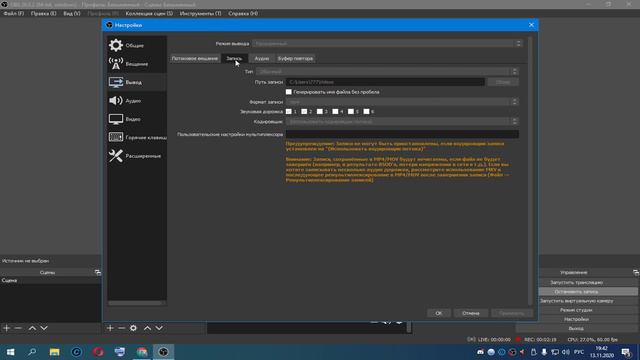Open the Горячие клавиши keyboard section

coord(116,137)
